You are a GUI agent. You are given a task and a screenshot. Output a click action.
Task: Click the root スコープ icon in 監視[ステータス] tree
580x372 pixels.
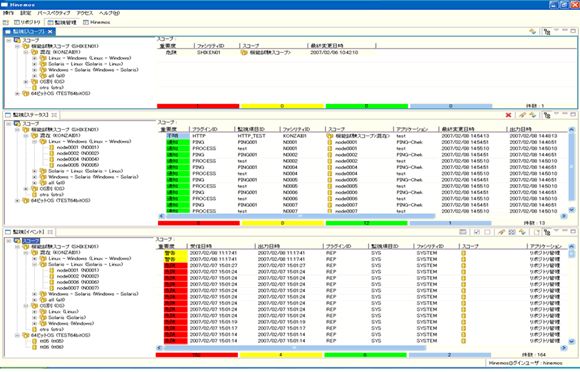(x=17, y=124)
